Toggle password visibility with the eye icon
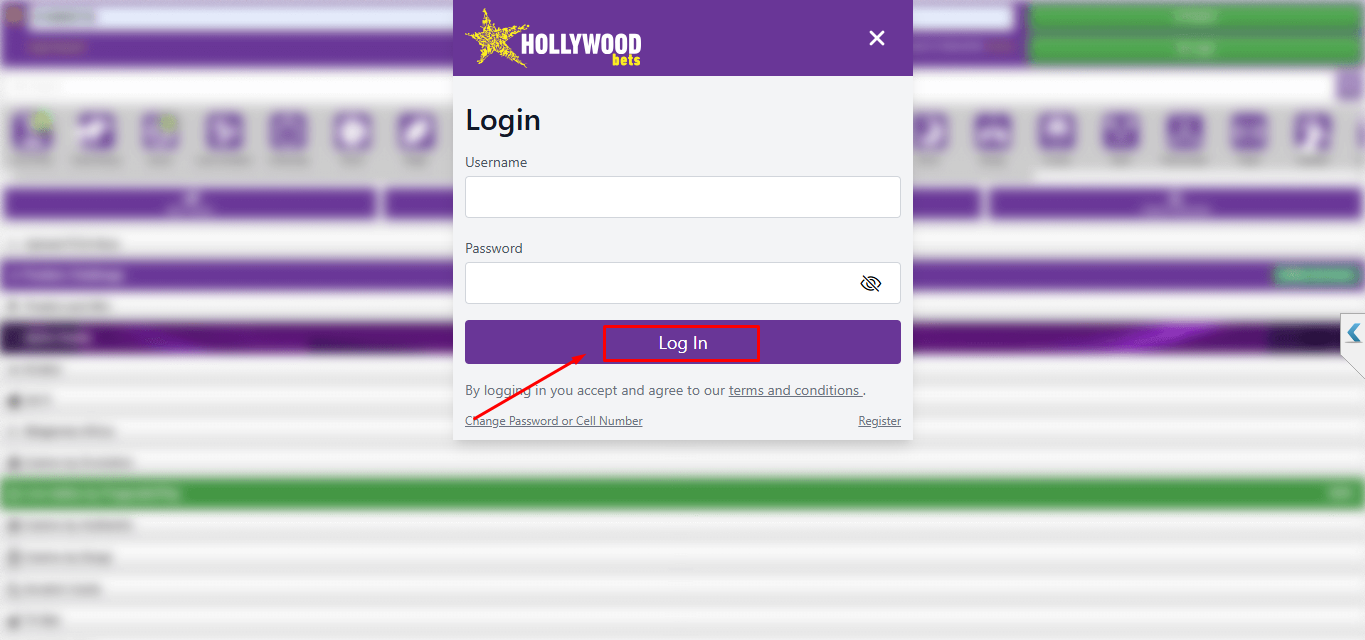This screenshot has height=640, width=1365. tap(870, 283)
